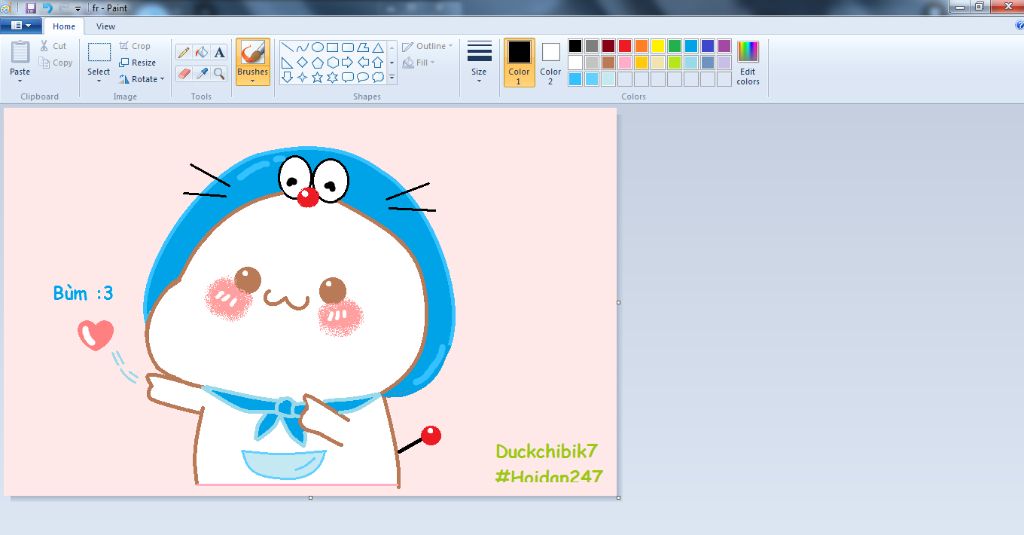
Task: Switch to the Home tab
Action: point(63,26)
